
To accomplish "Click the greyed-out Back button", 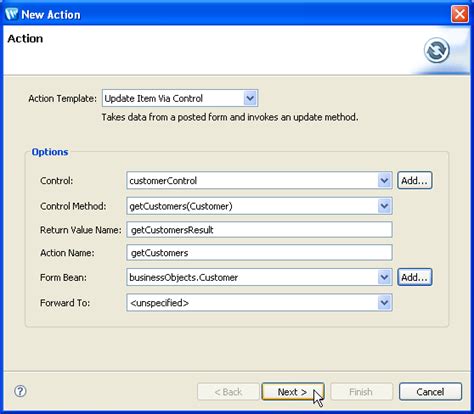I will 228,392.
